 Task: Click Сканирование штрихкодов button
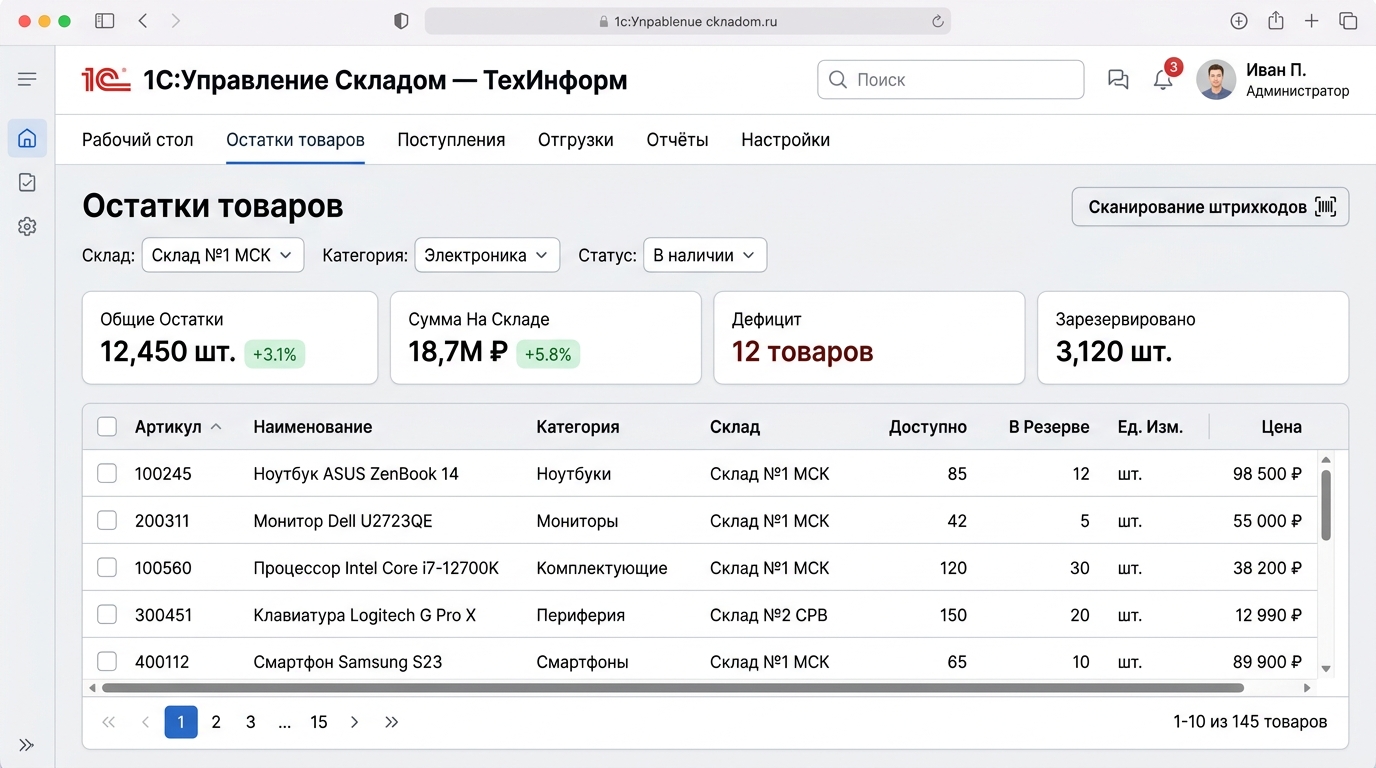[1210, 207]
